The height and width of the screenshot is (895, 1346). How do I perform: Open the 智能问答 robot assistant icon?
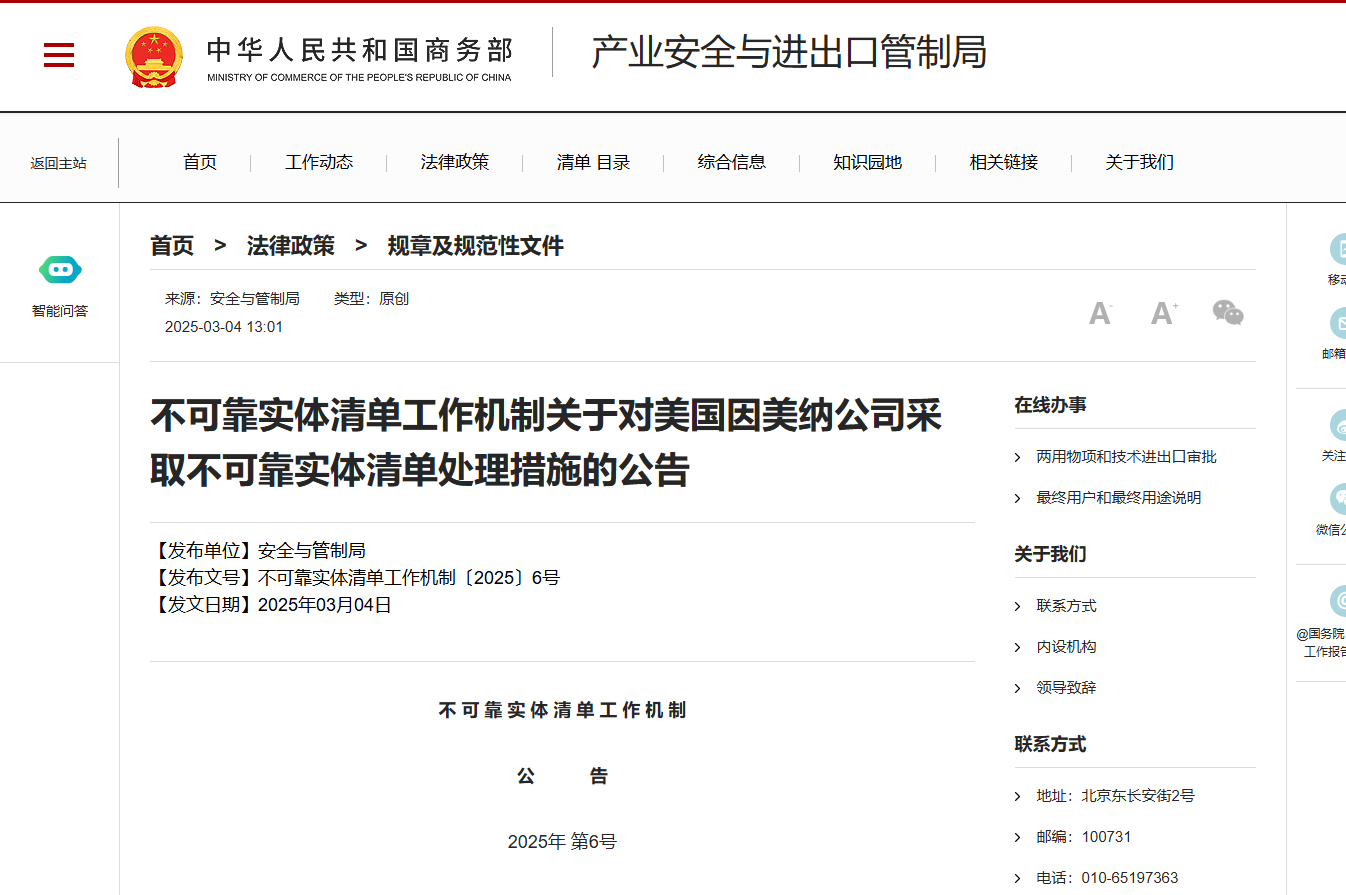pos(60,270)
